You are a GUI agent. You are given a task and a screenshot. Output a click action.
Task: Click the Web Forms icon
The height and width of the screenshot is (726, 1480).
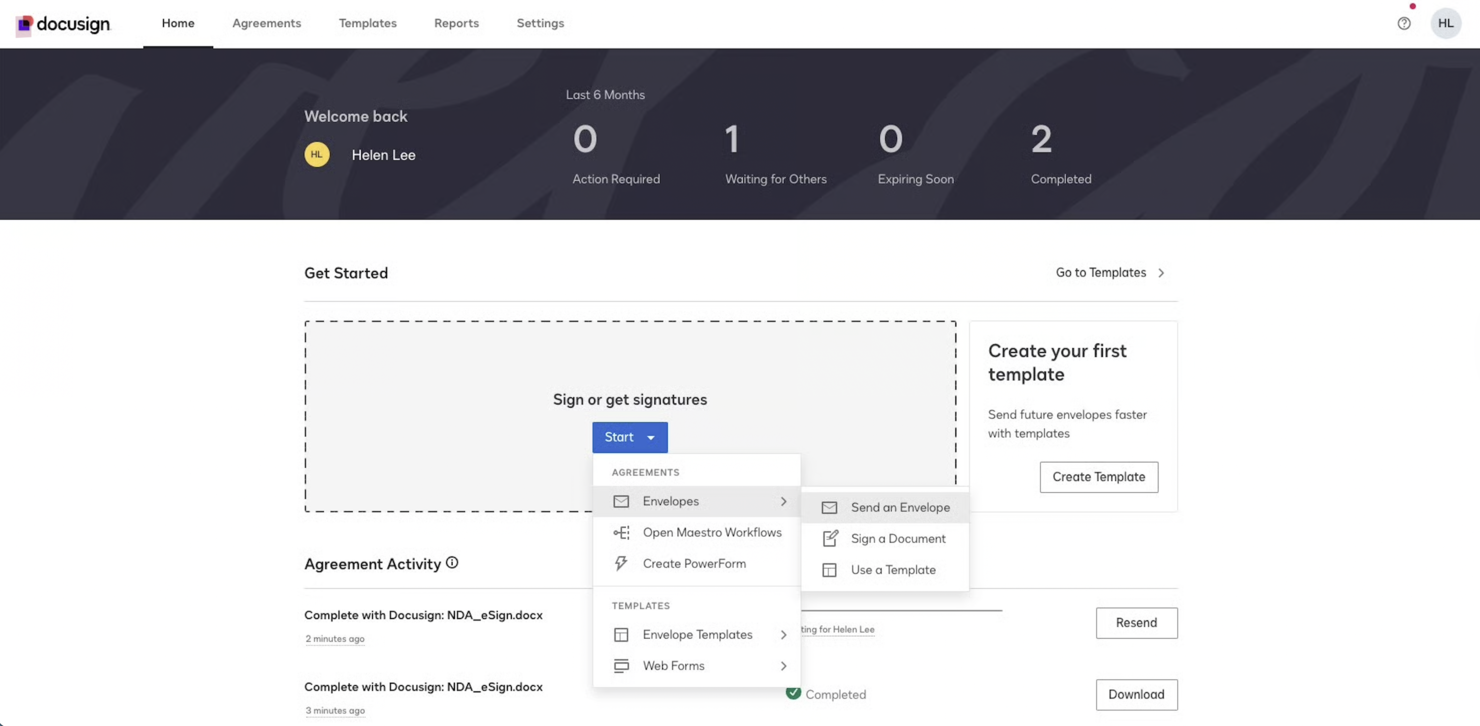(x=621, y=665)
